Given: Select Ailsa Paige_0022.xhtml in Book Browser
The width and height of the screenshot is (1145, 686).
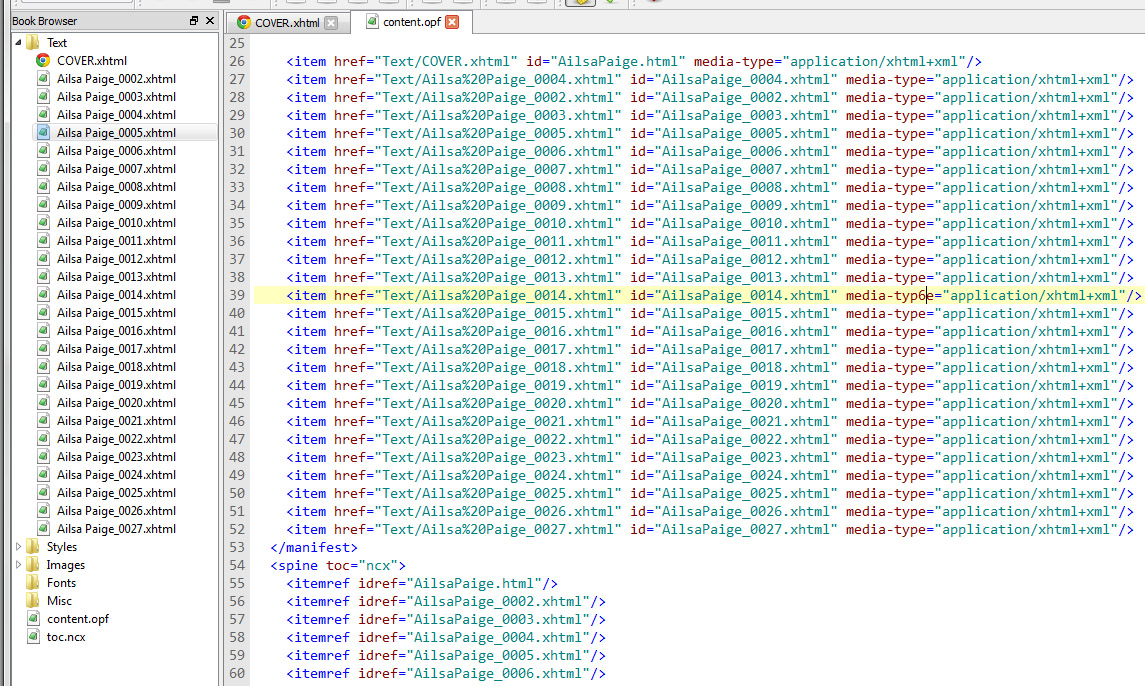Looking at the screenshot, I should (116, 439).
